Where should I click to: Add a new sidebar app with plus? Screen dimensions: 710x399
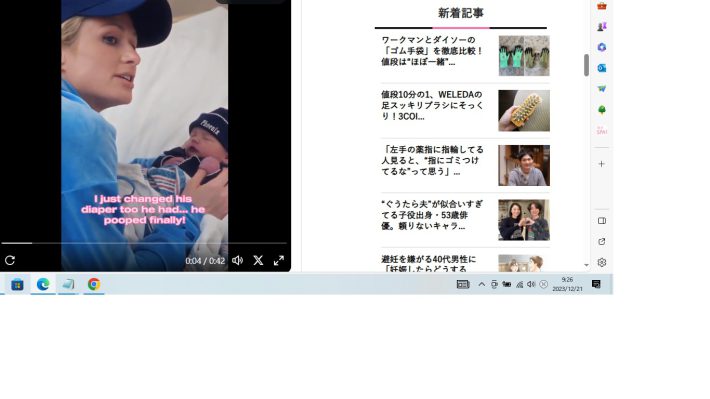tap(601, 164)
